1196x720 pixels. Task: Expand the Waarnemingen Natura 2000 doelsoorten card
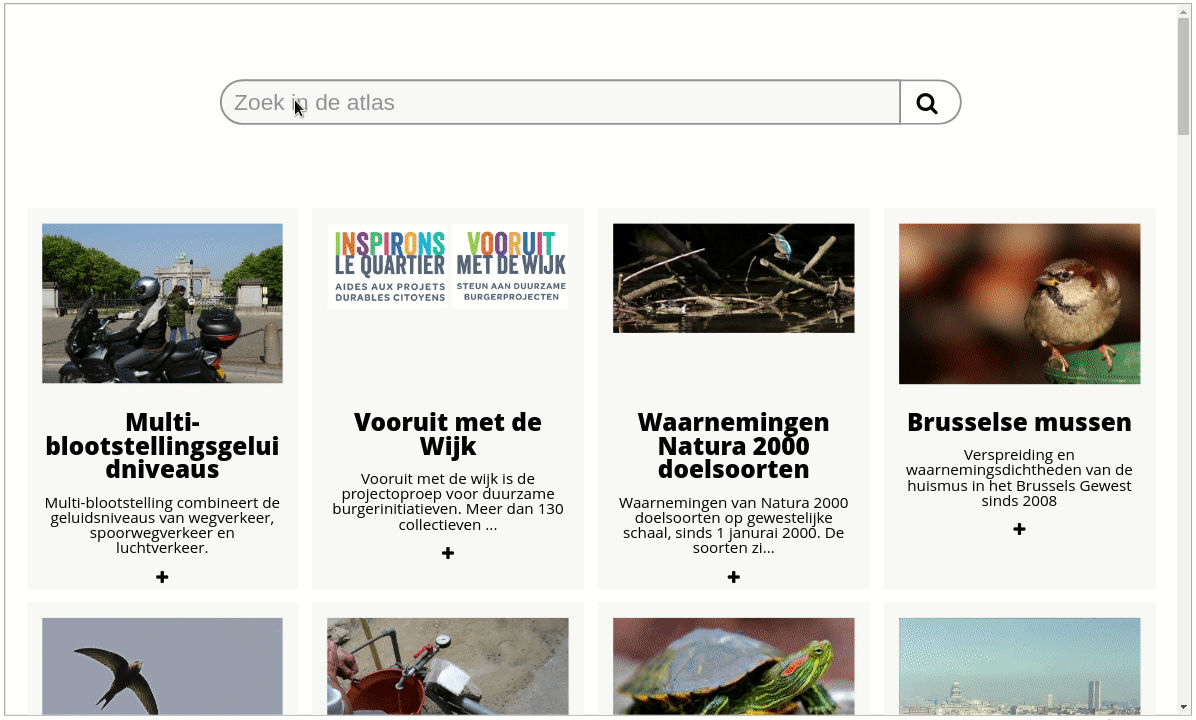[733, 575]
